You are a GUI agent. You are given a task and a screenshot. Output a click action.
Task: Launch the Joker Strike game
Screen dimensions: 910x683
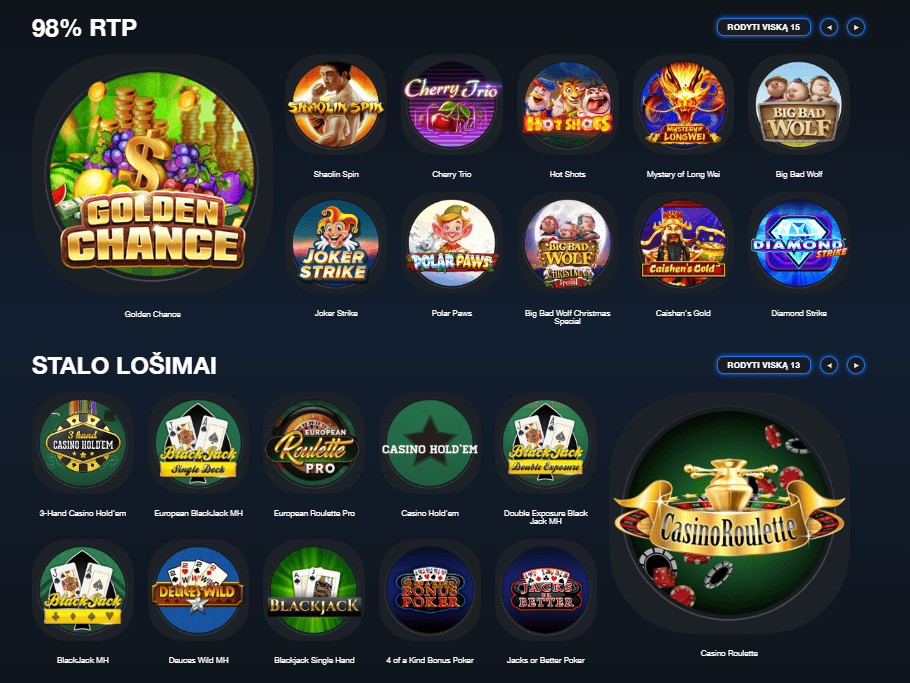336,243
